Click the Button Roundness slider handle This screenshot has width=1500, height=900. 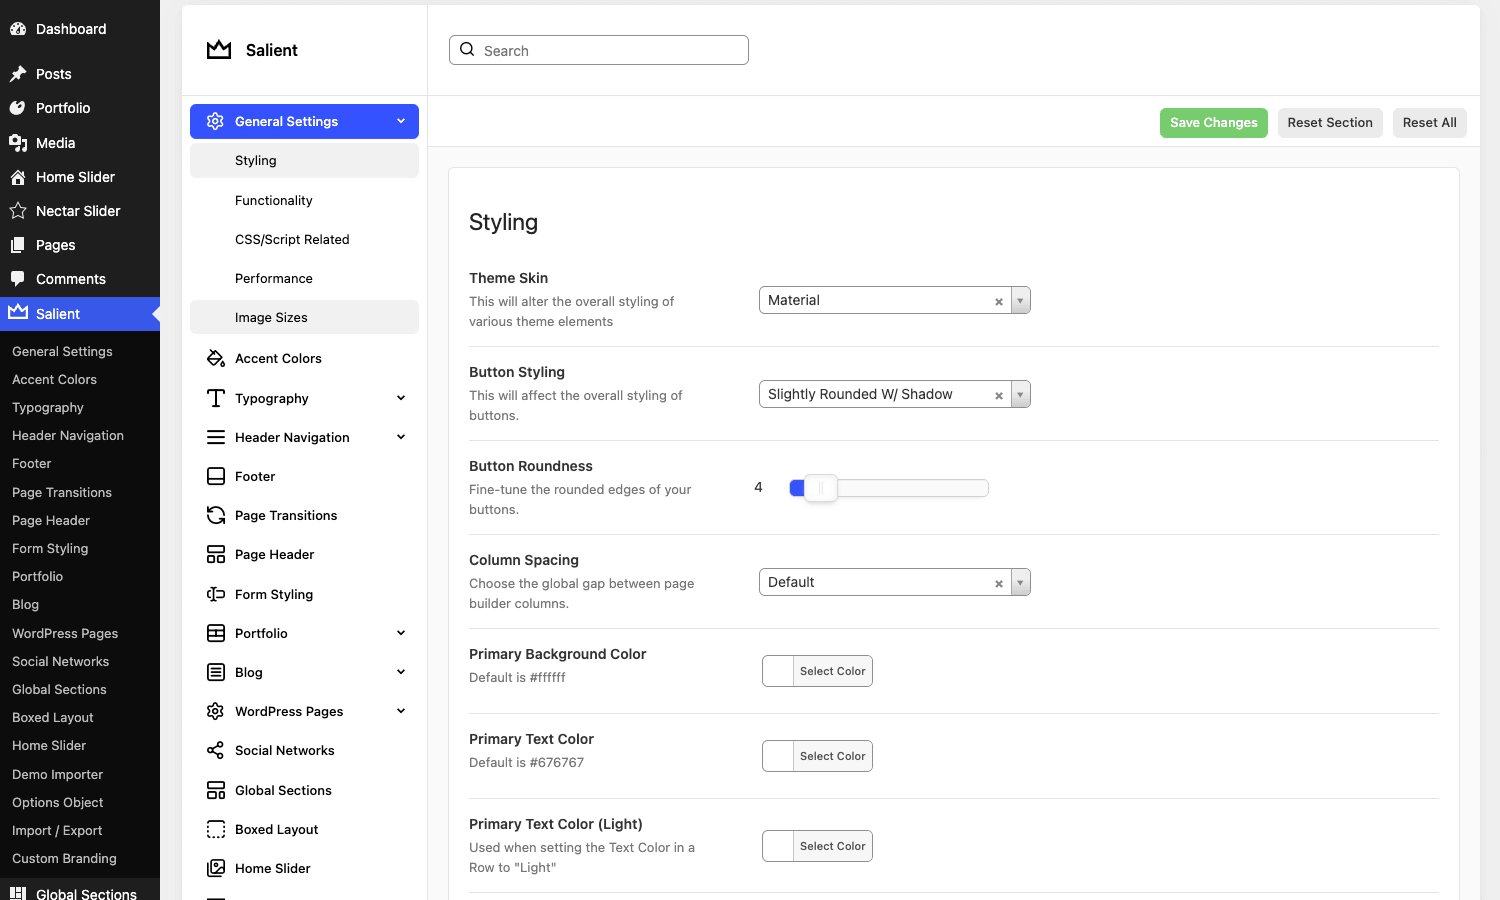coord(821,488)
